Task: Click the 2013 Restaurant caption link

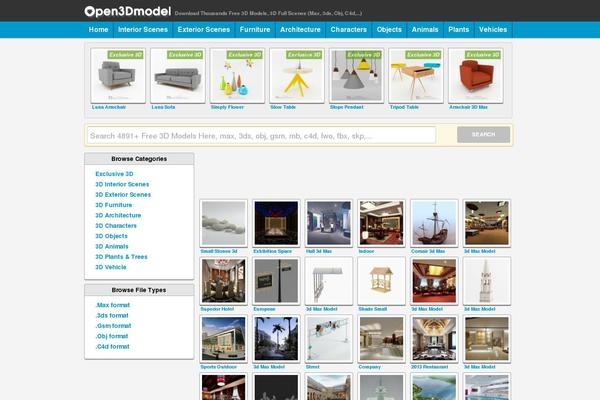Action: (429, 367)
